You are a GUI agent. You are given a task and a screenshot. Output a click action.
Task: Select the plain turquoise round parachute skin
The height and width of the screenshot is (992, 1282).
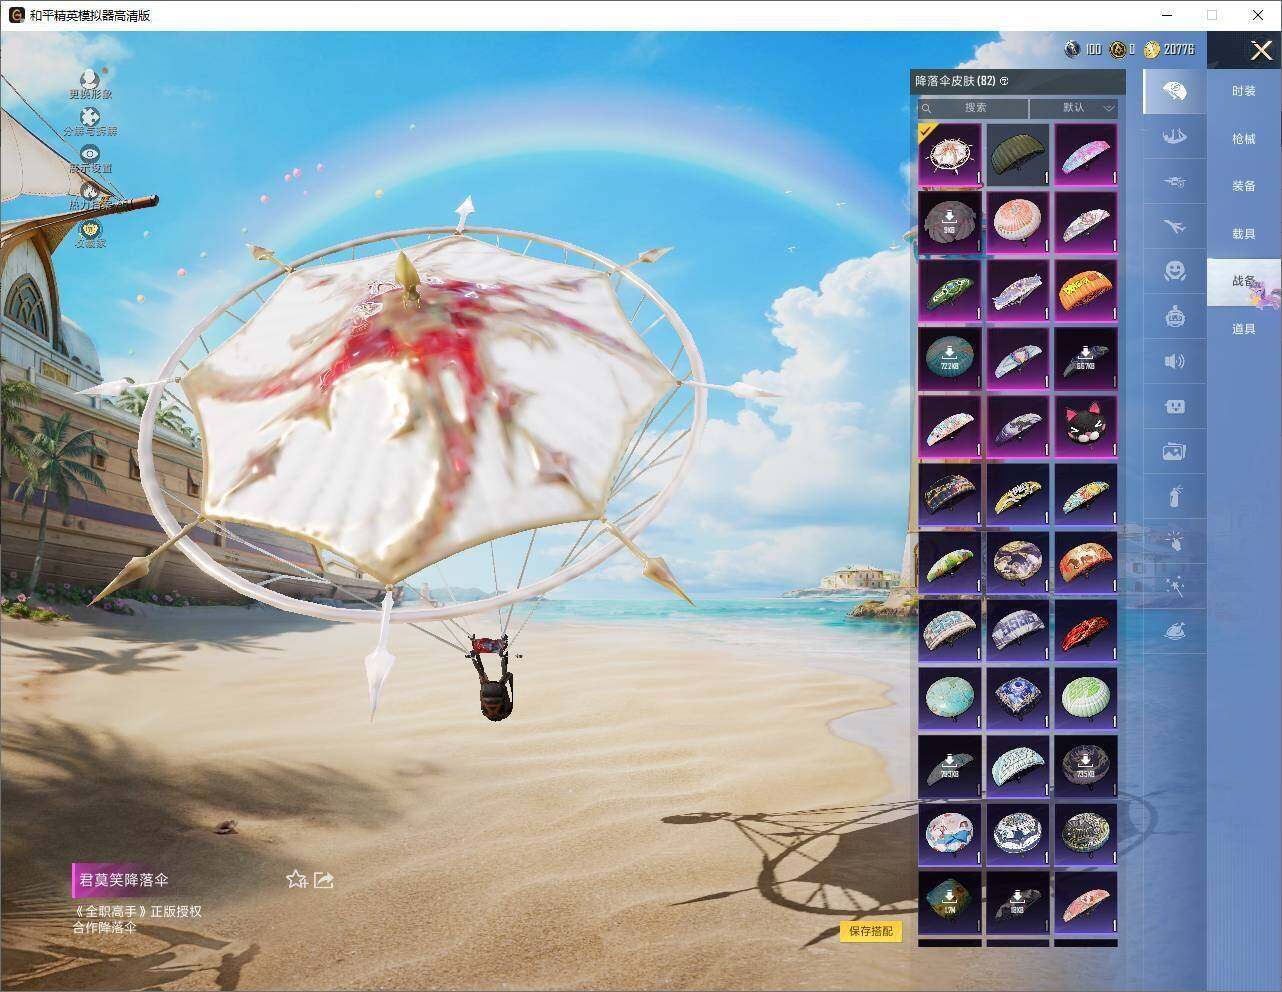tap(950, 698)
